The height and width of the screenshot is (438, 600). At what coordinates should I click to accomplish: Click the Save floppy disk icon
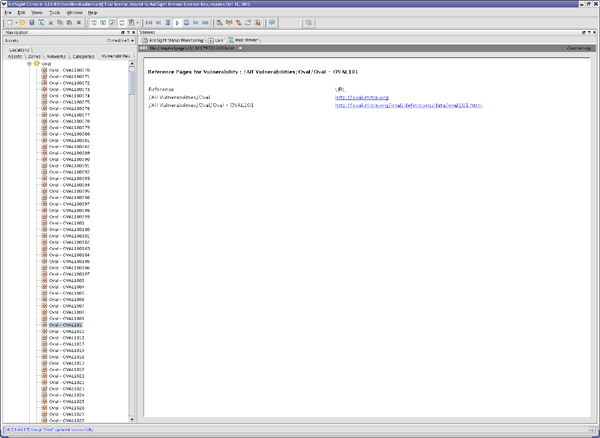31,21
